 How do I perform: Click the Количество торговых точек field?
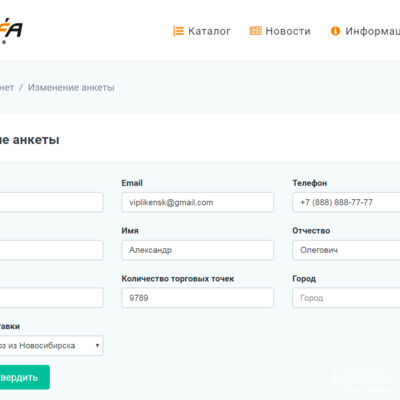pos(198,298)
